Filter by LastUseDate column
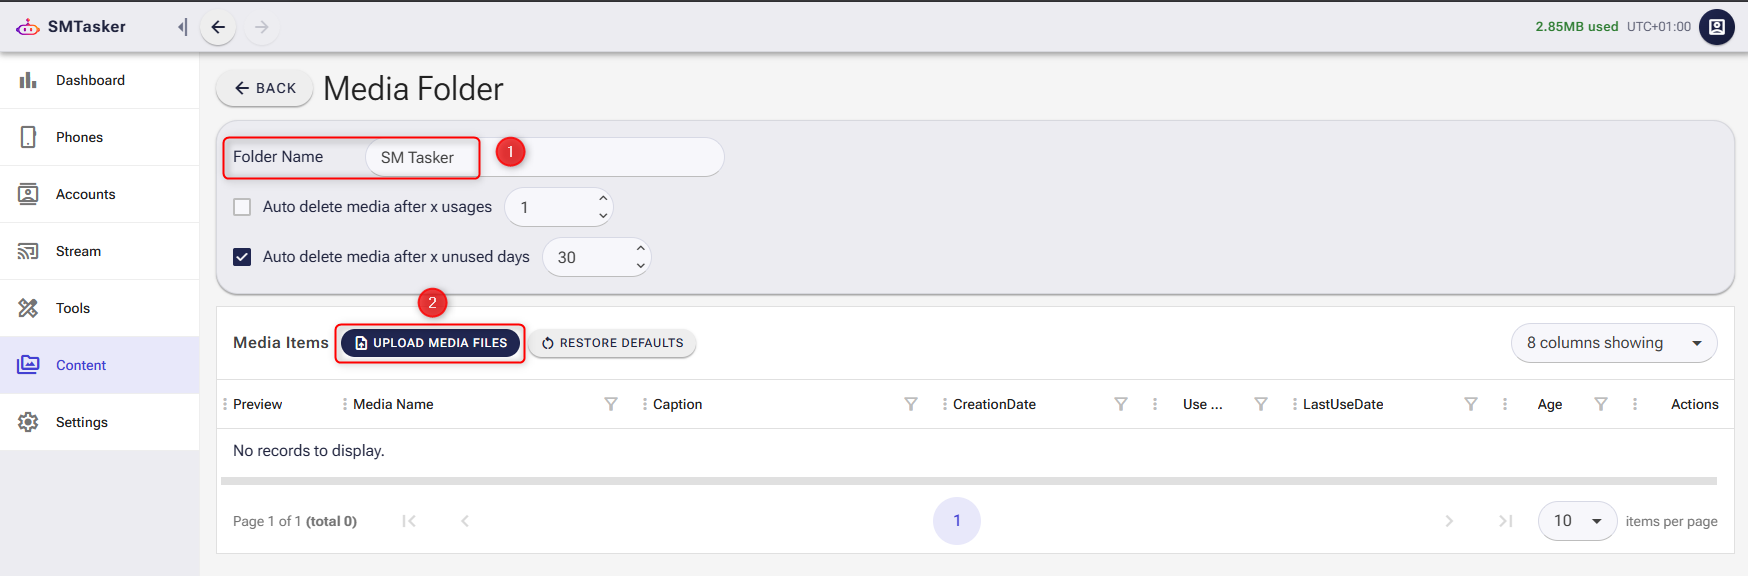Screen dimensions: 1748x576 (1470, 404)
